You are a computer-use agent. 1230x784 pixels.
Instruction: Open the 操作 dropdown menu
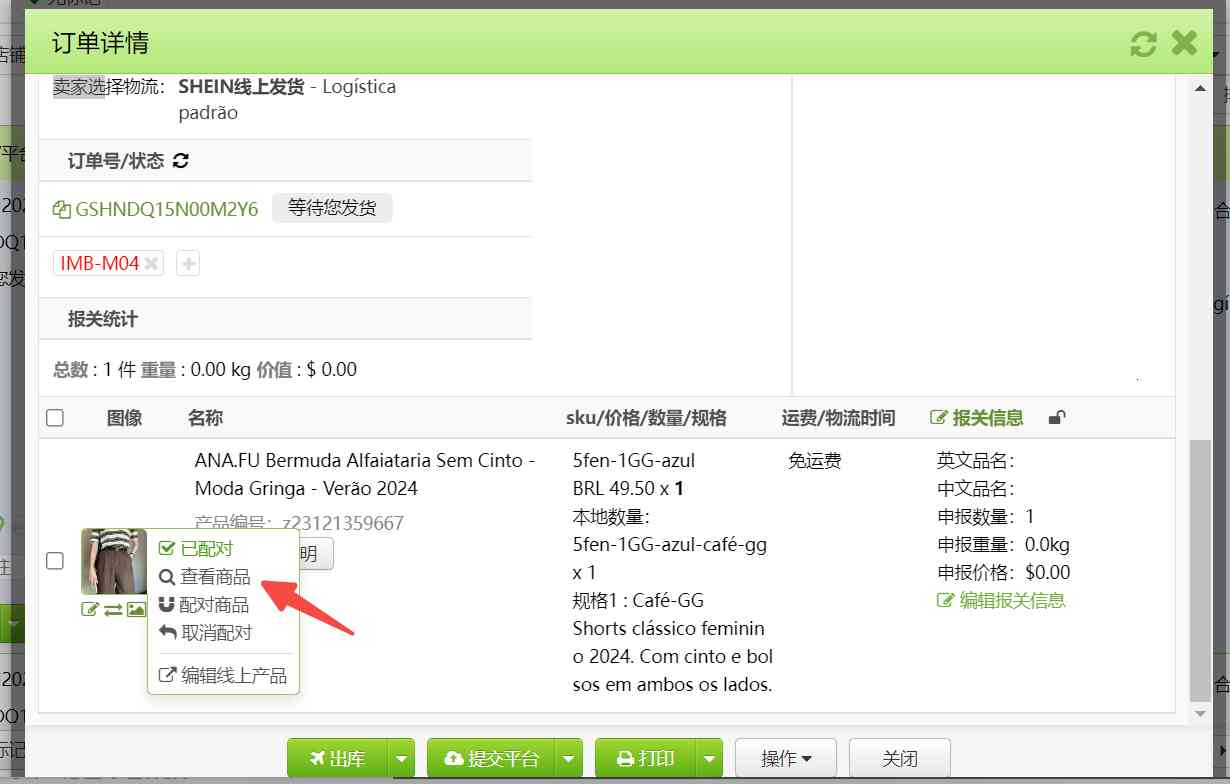[785, 759]
